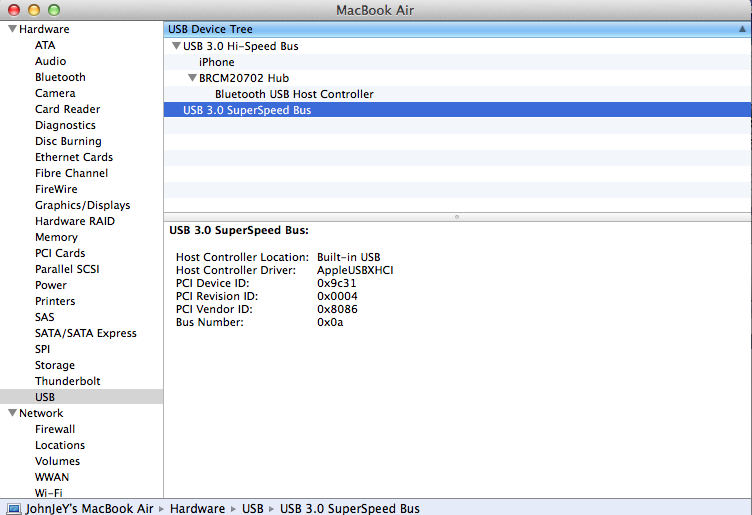Image resolution: width=752 pixels, height=515 pixels.
Task: Select the iPhone device row
Action: [x=458, y=62]
